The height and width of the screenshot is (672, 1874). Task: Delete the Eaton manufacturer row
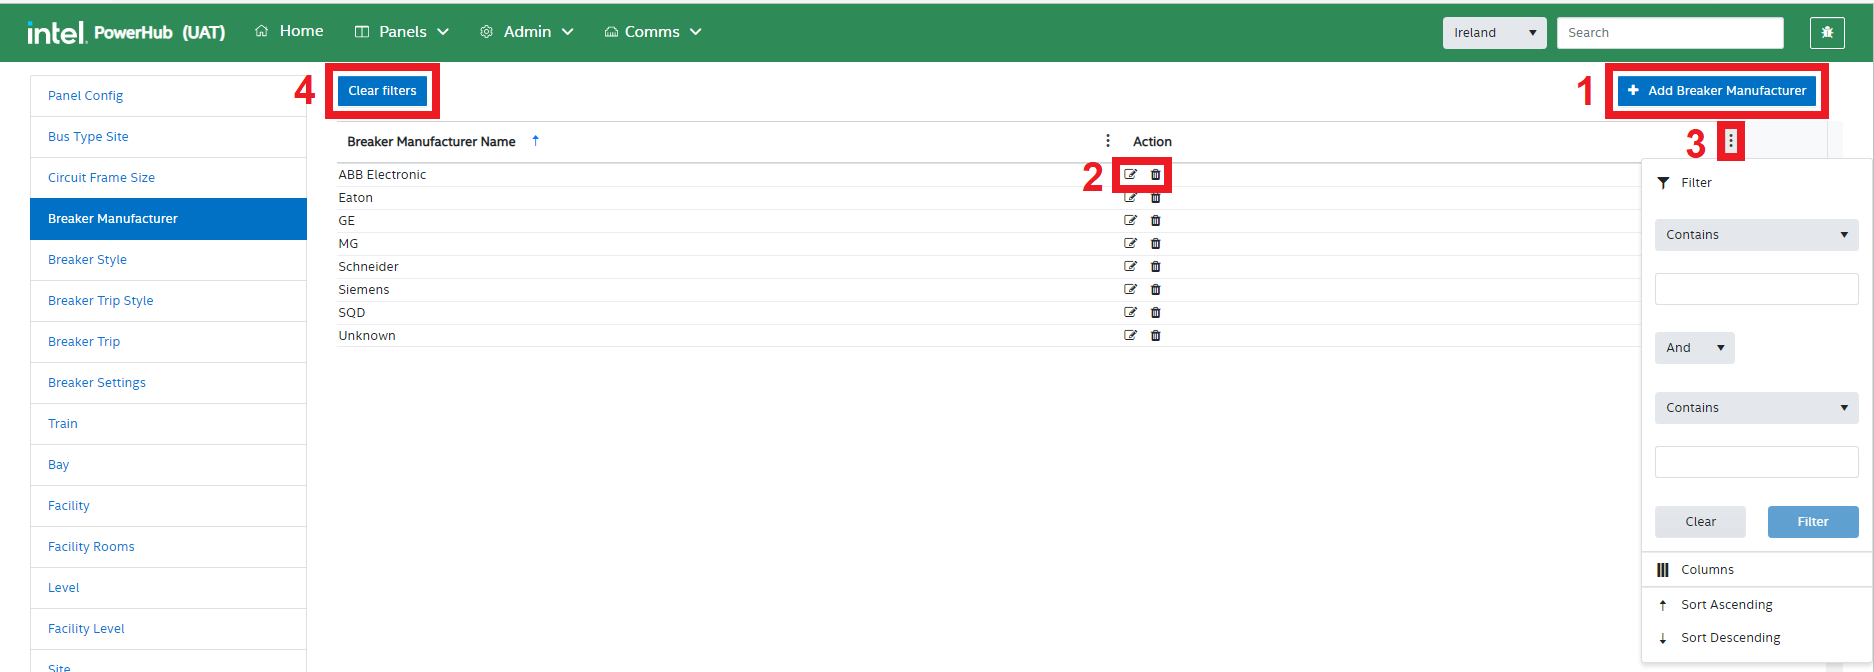click(1155, 198)
